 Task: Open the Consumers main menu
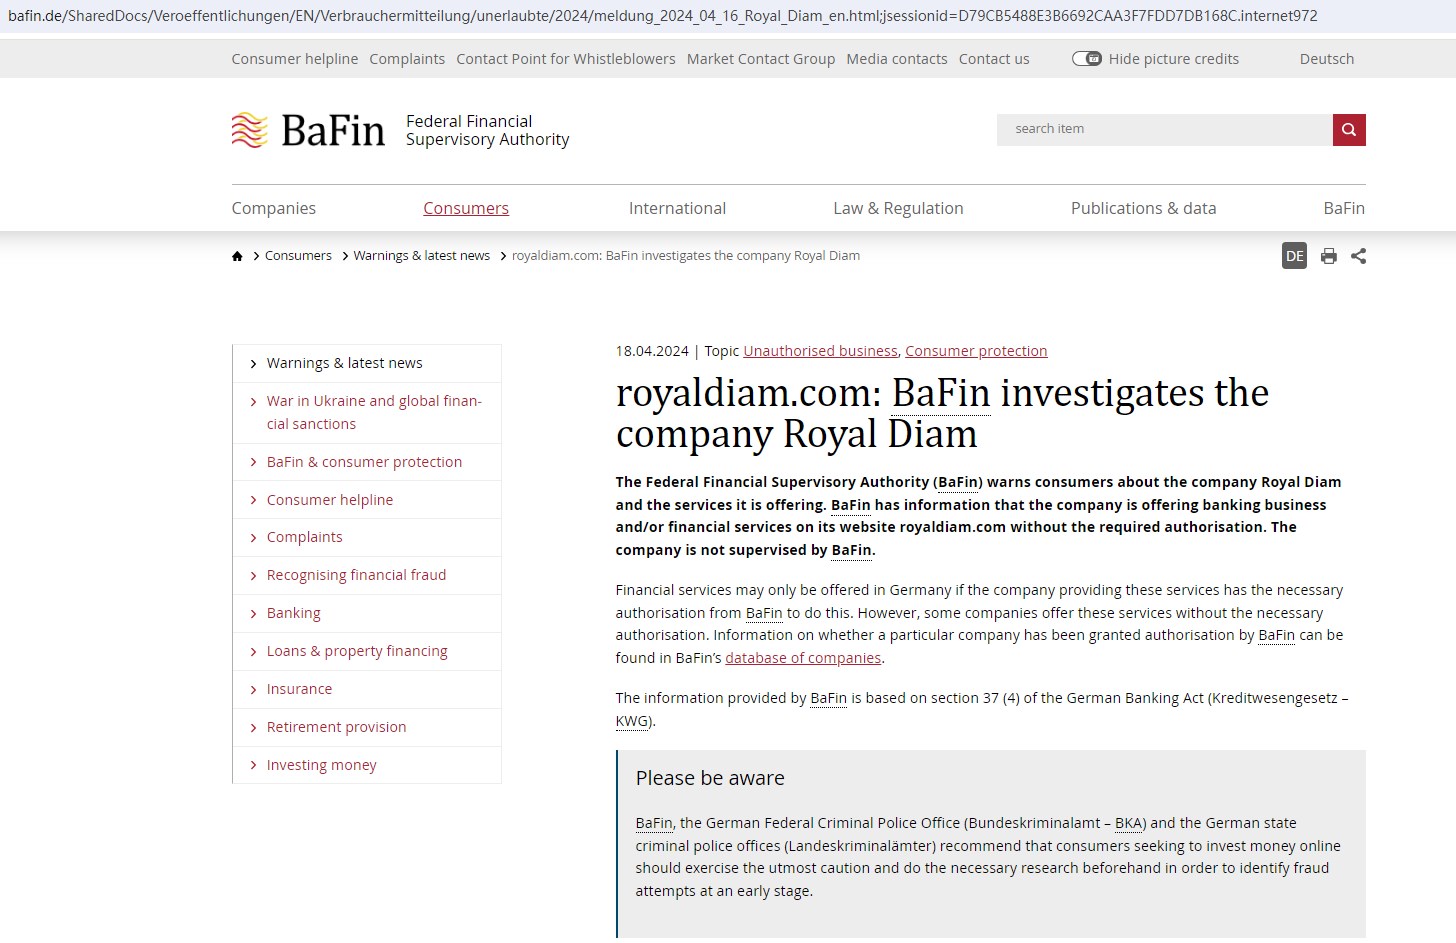coord(466,208)
